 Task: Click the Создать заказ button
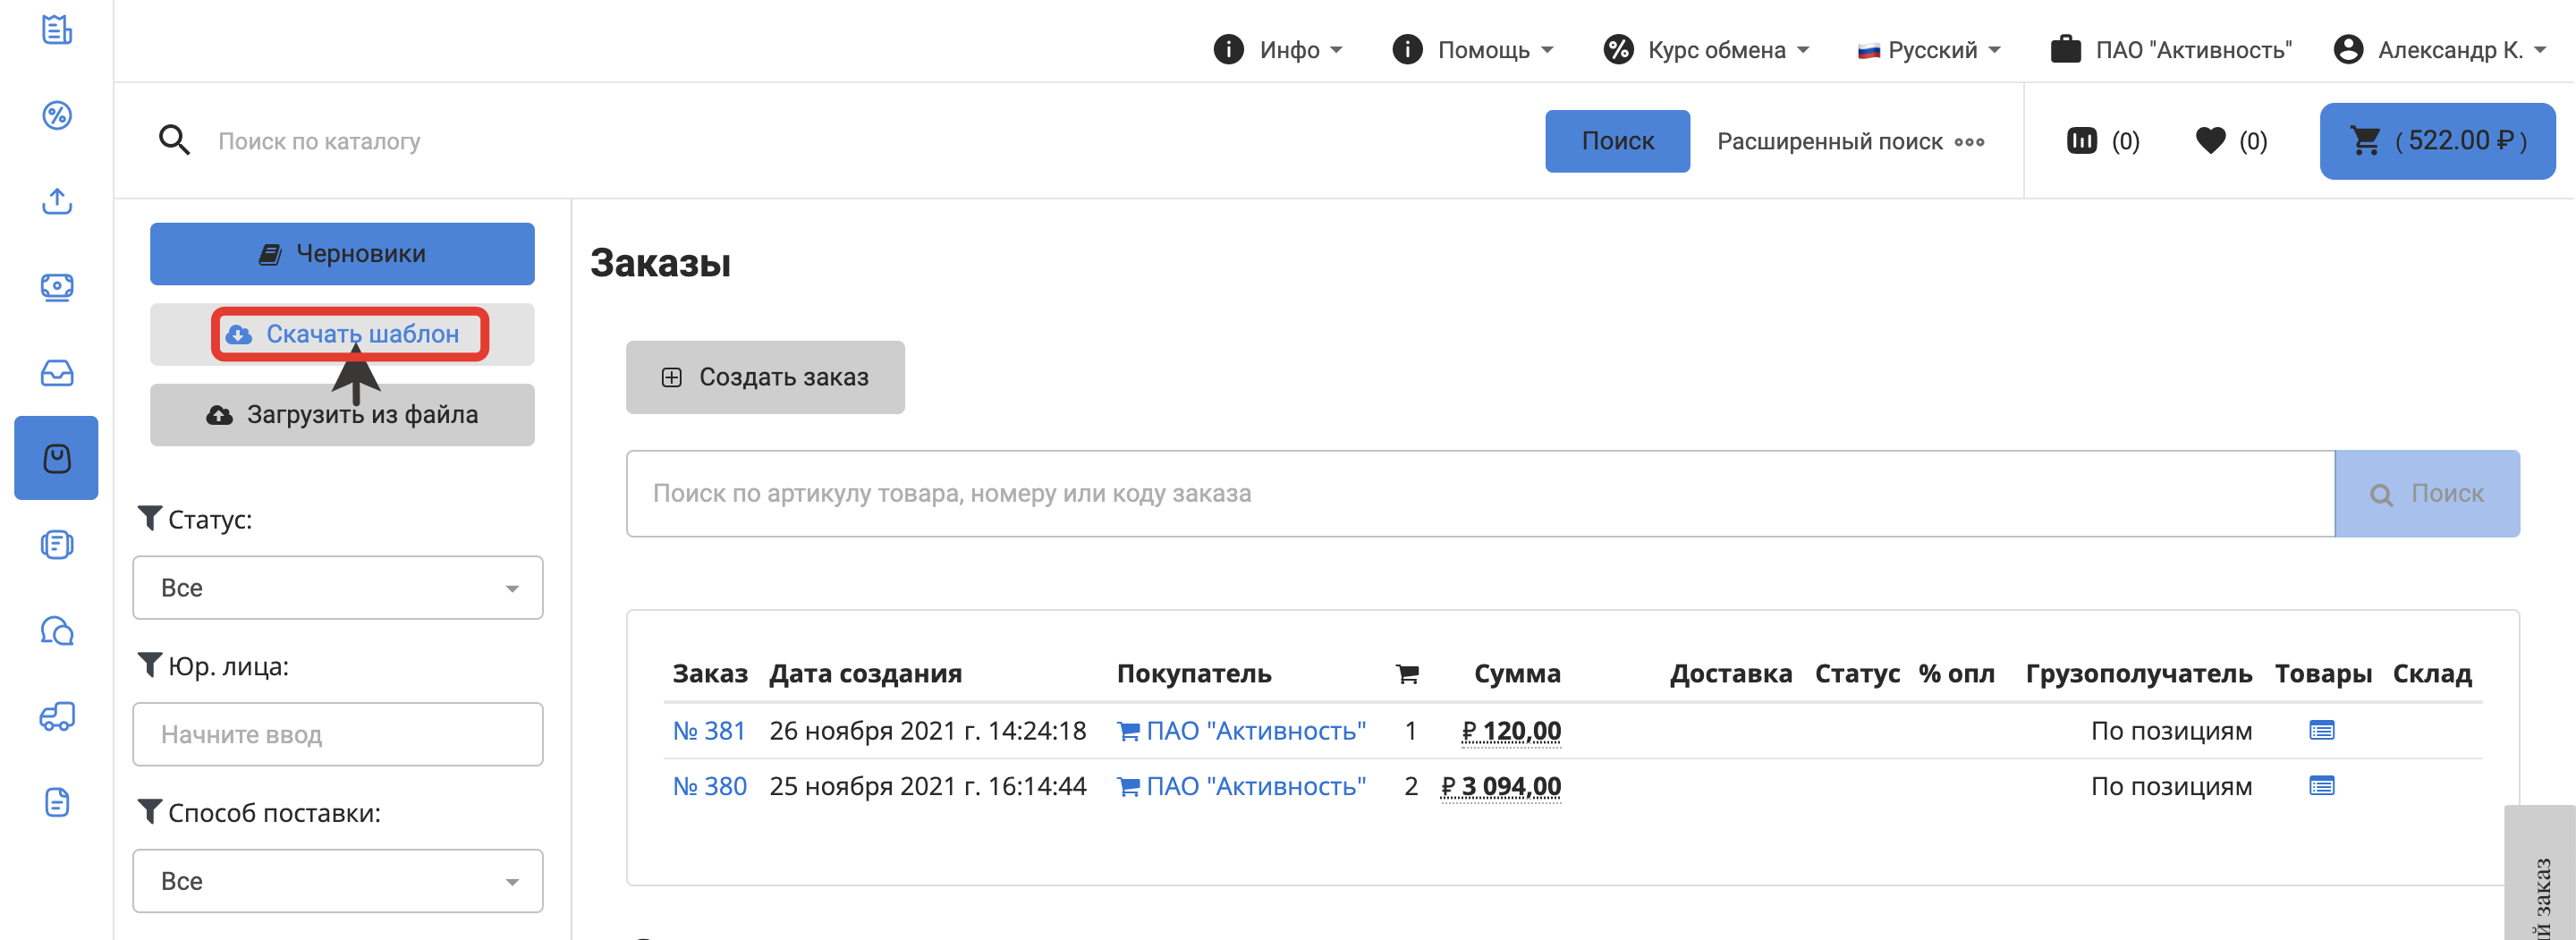click(765, 377)
